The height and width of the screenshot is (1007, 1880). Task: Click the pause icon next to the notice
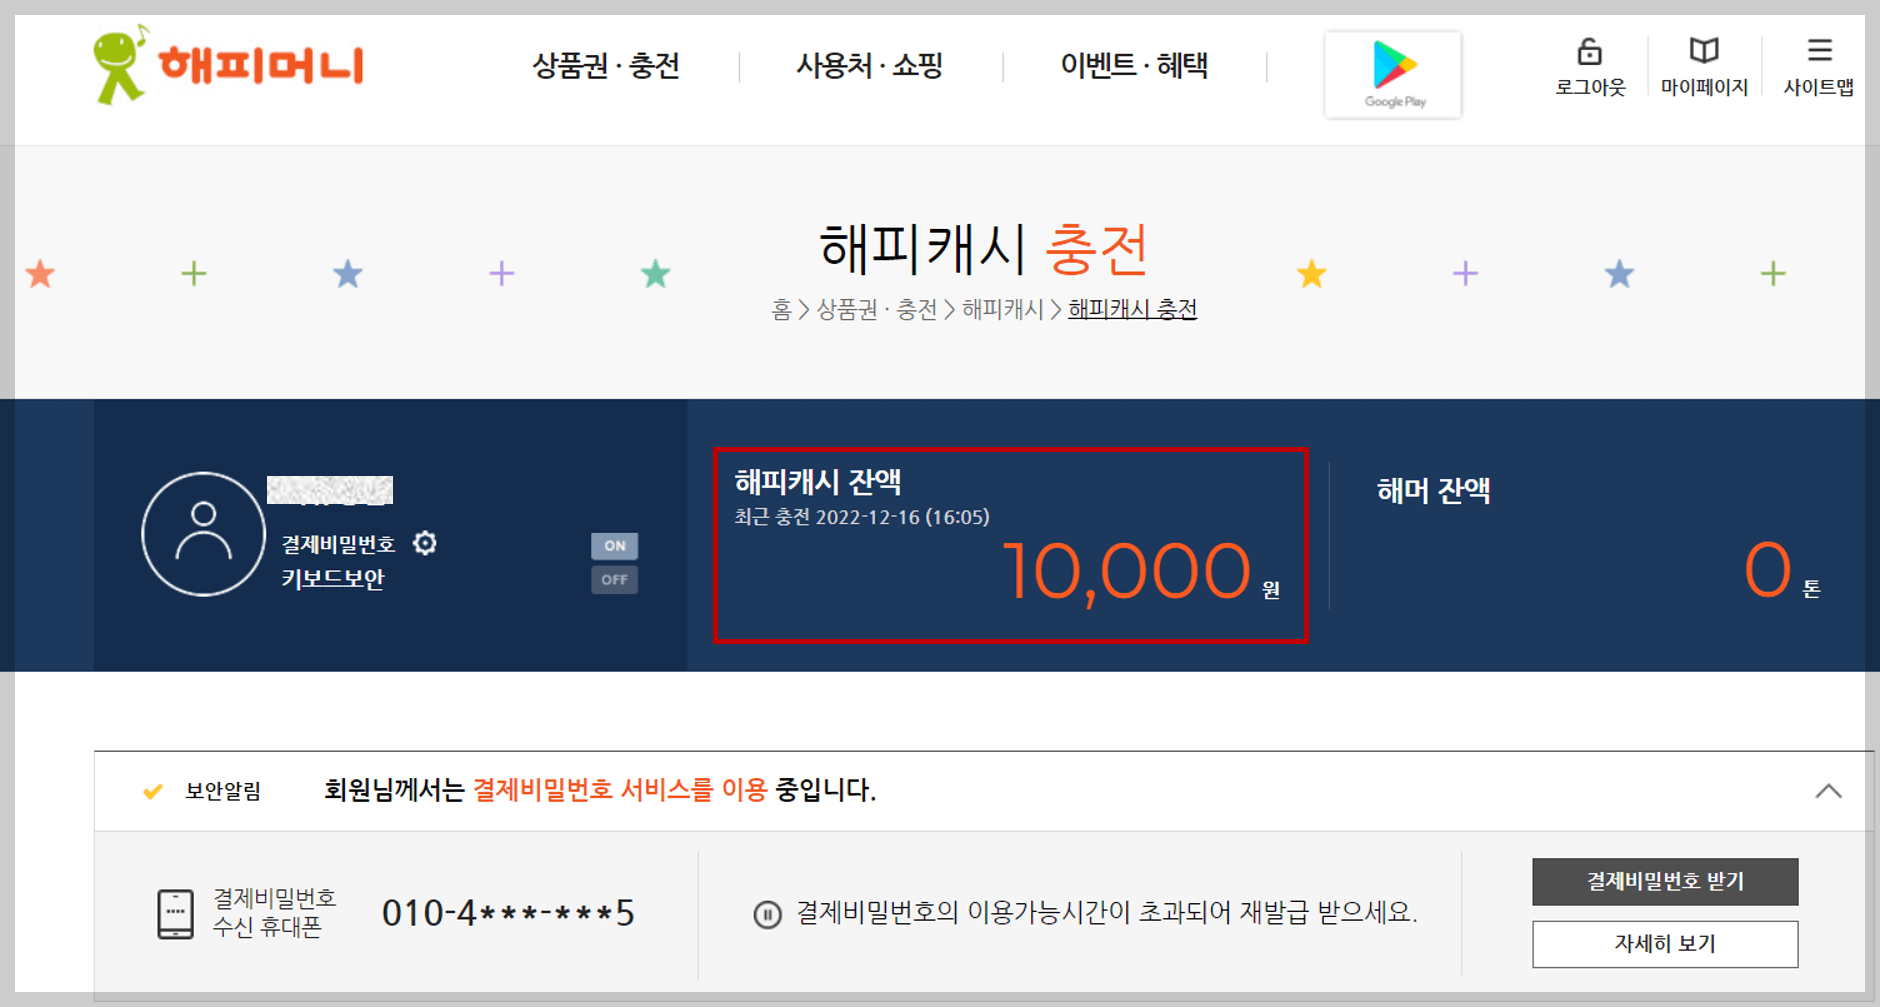click(x=768, y=911)
